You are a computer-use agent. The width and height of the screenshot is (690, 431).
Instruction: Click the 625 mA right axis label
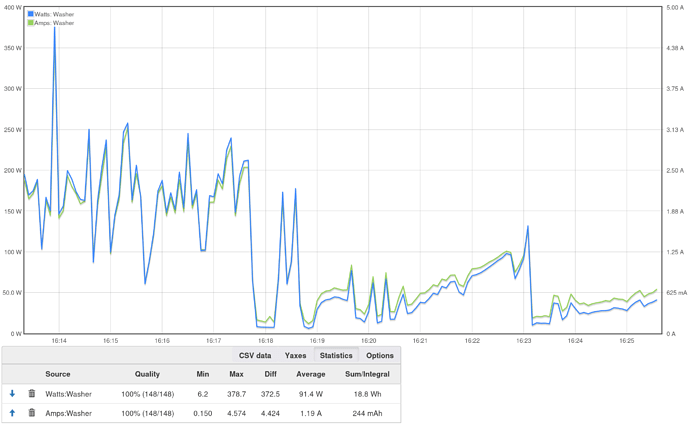point(676,292)
